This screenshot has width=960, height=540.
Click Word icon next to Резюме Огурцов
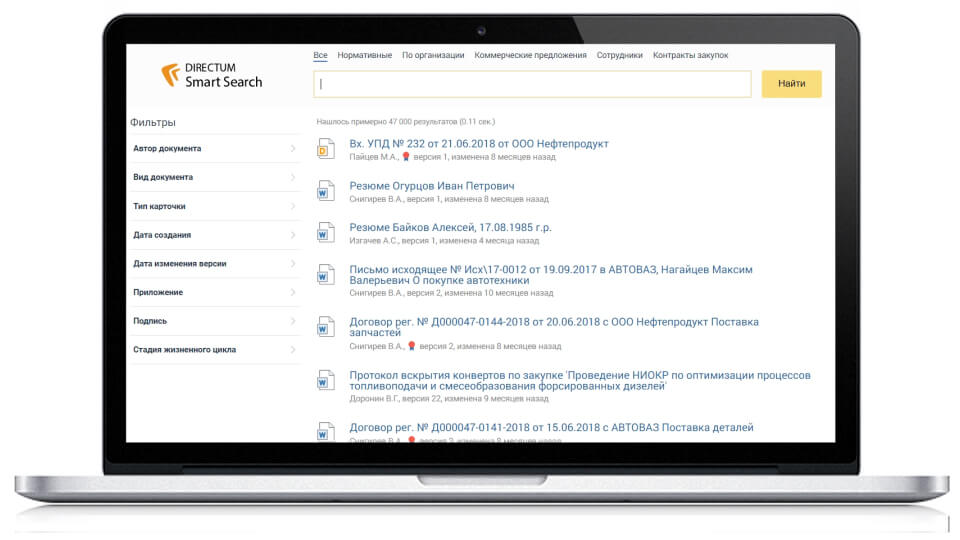tap(325, 191)
